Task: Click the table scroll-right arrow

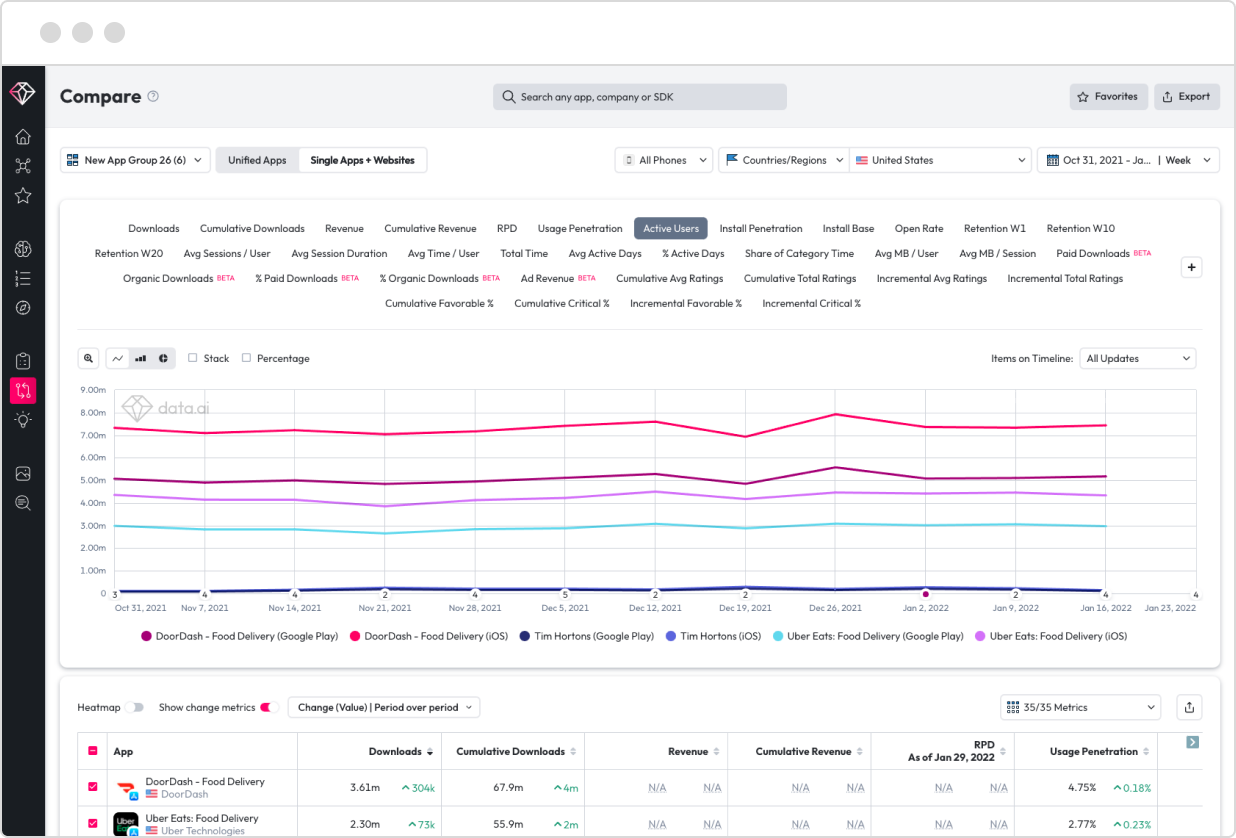Action: tap(1192, 742)
